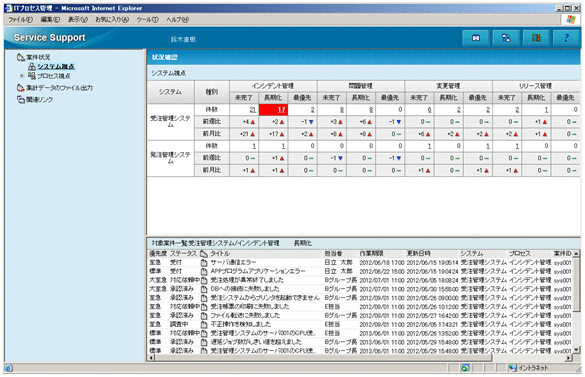Click the document icon for 遅延ジョブ数がしきい値を超えました
585x377 pixels.
tap(204, 342)
